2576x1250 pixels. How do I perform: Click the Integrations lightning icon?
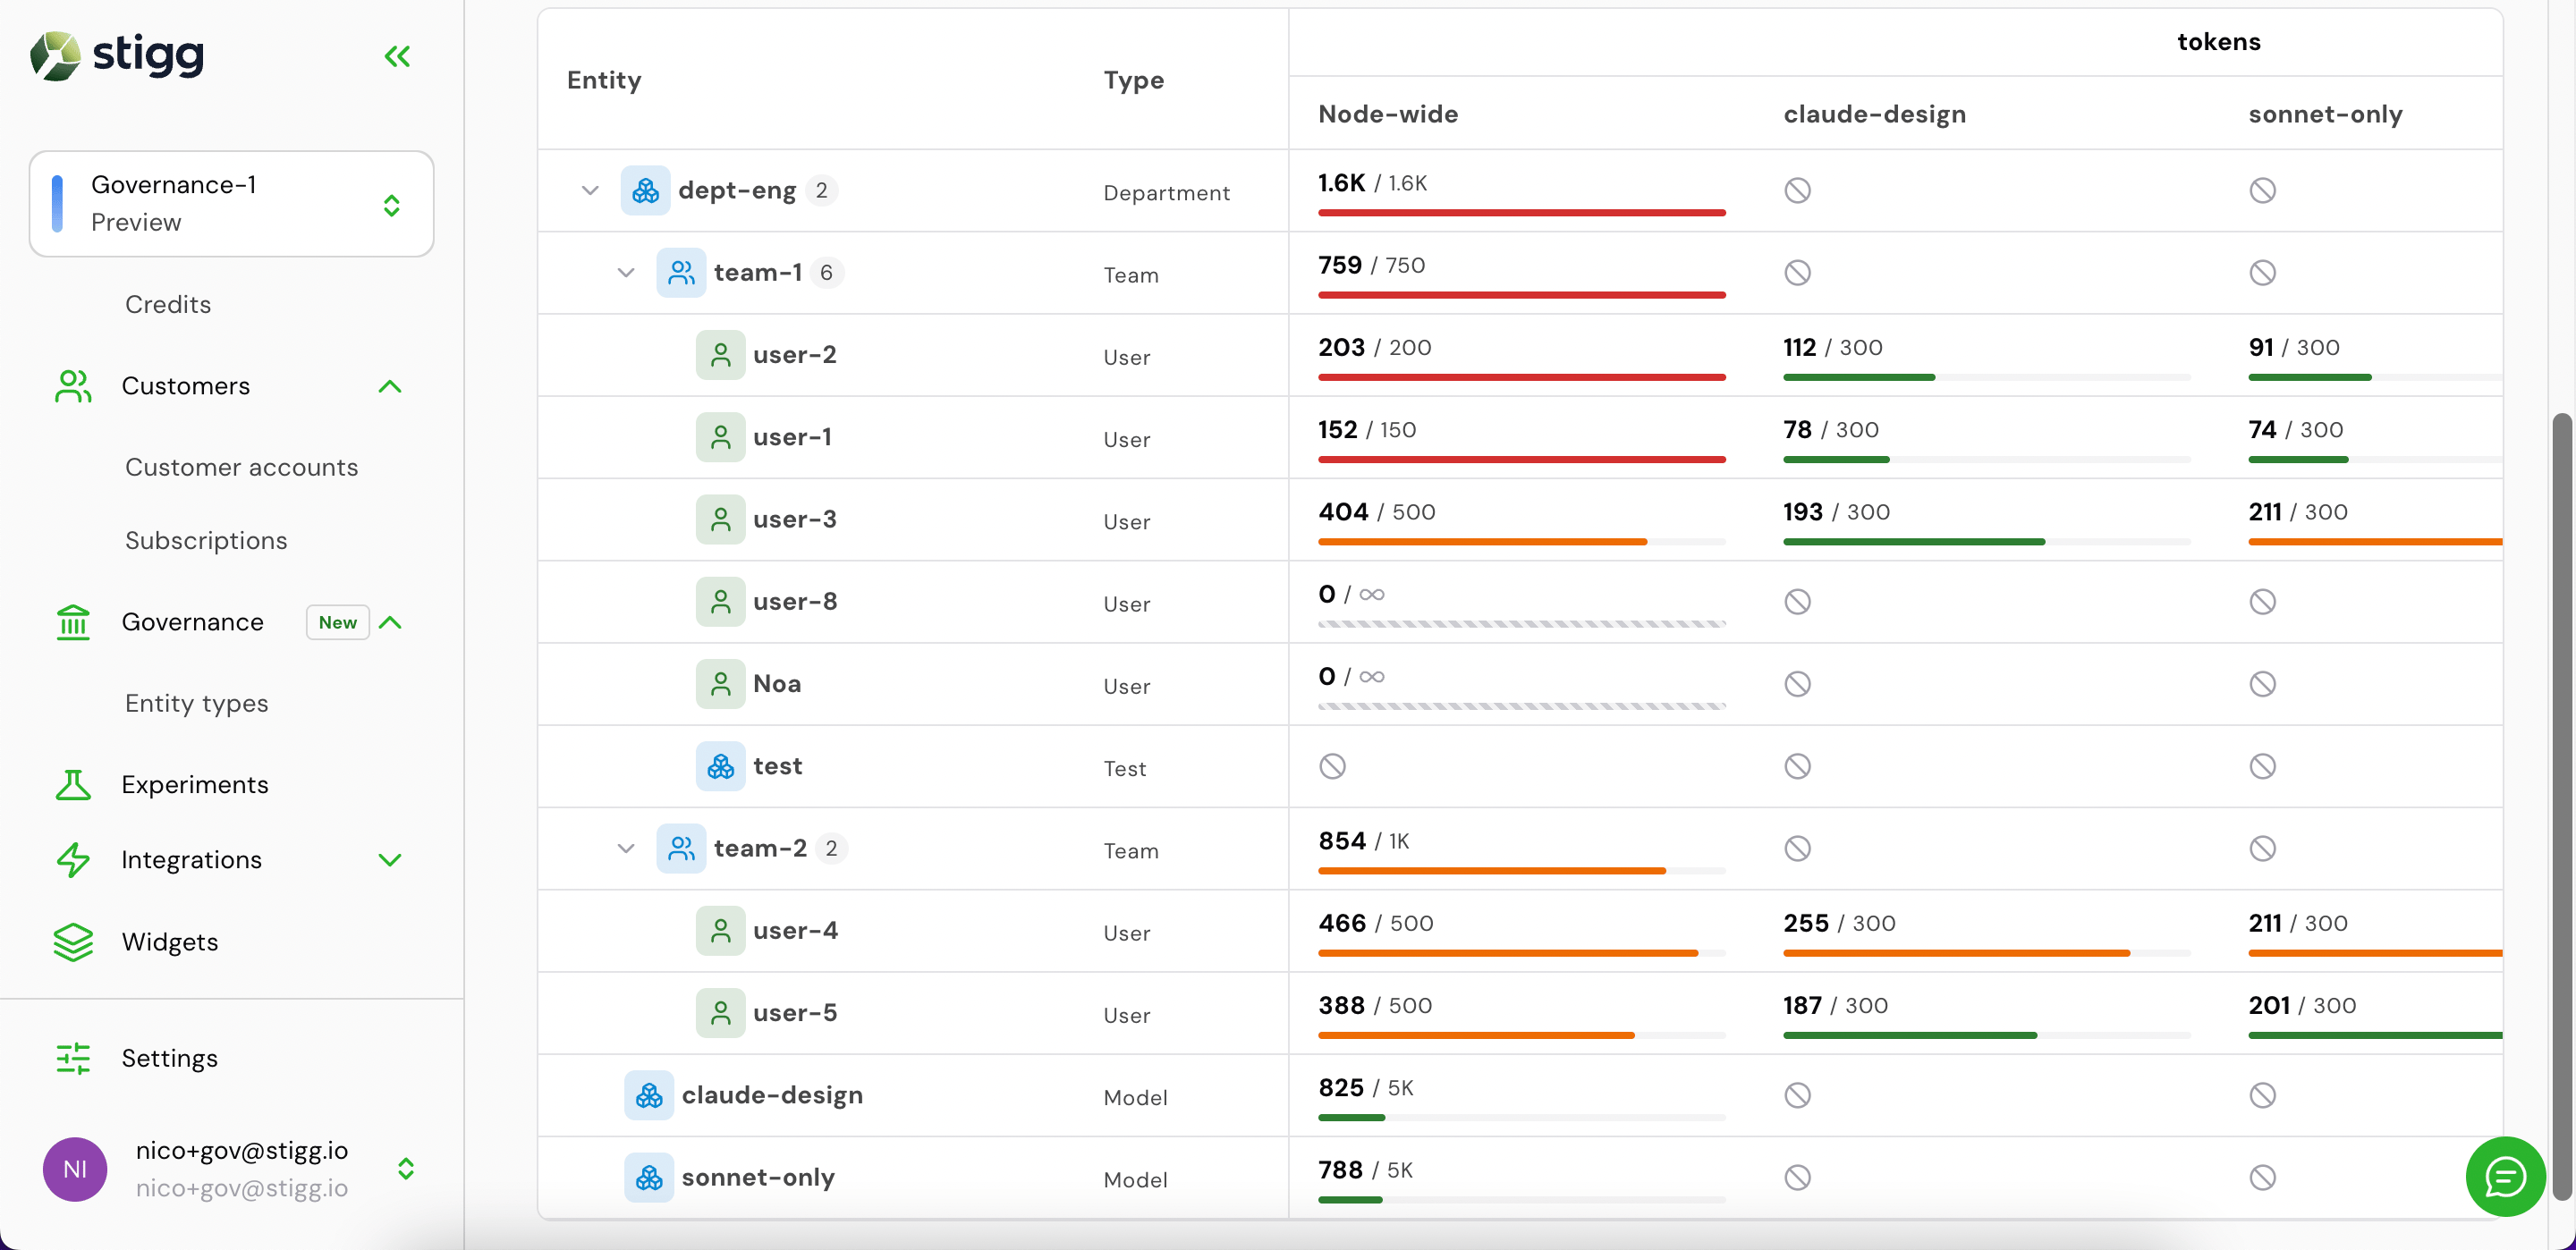(x=73, y=860)
